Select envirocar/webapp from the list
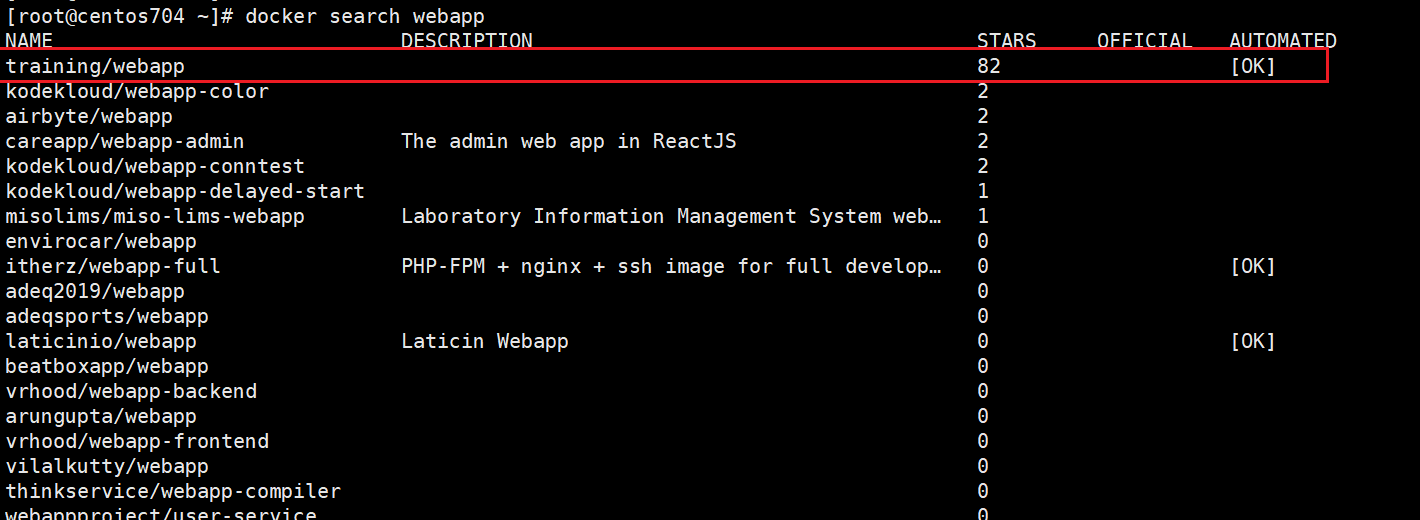This screenshot has width=1420, height=520. coord(101,242)
